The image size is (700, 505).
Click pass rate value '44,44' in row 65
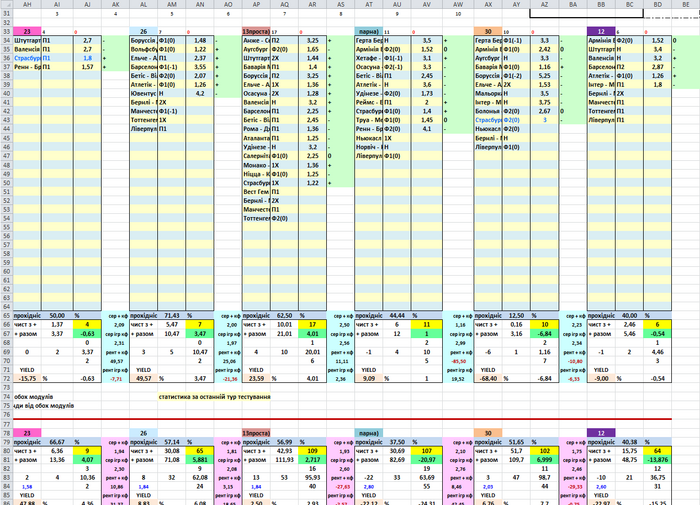(397, 315)
